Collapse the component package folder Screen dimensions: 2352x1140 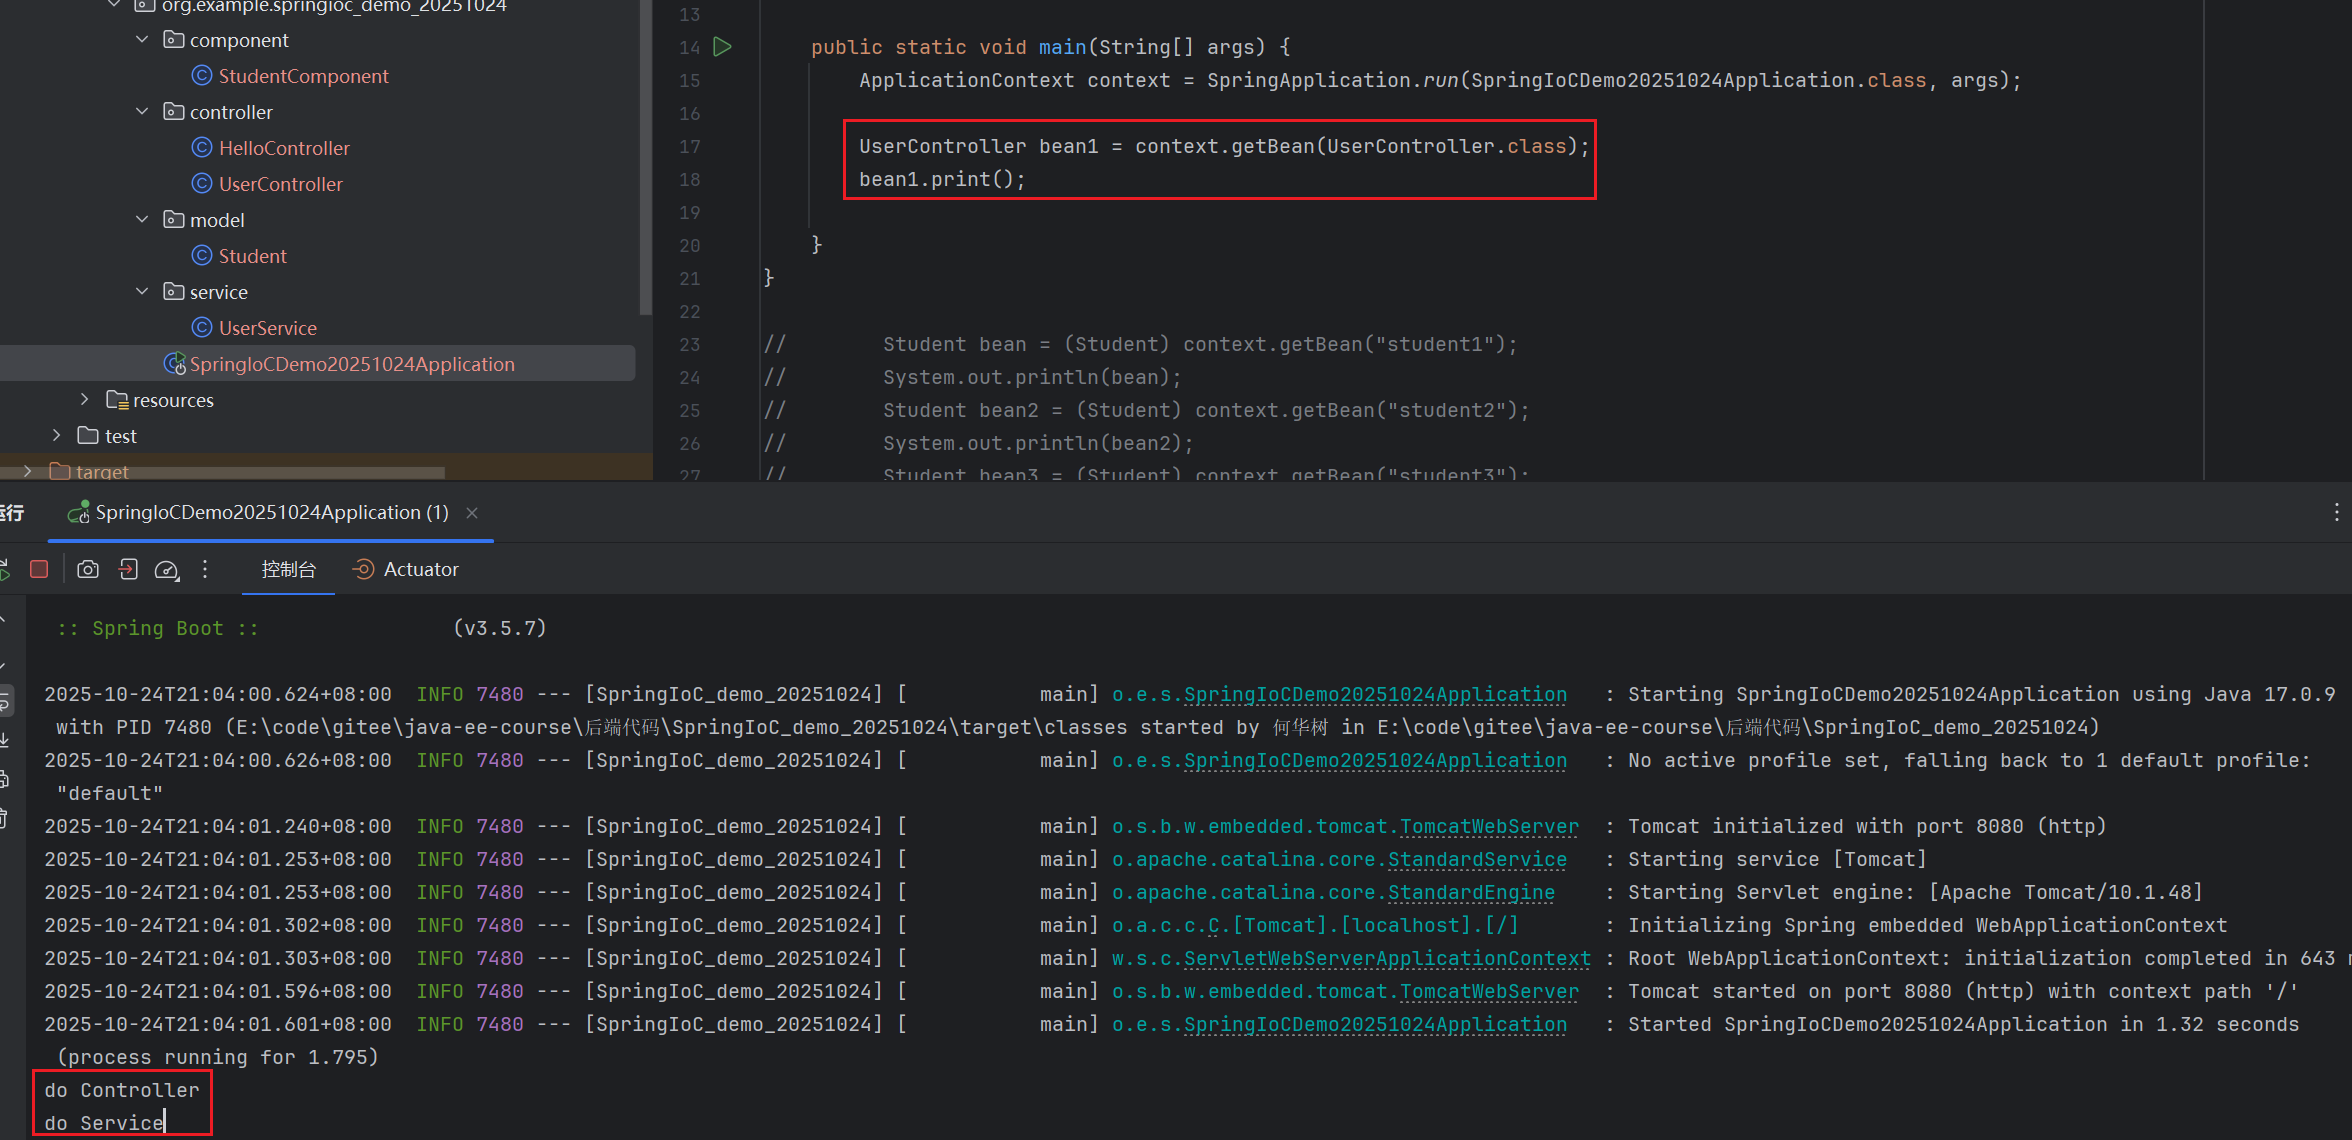tap(142, 40)
